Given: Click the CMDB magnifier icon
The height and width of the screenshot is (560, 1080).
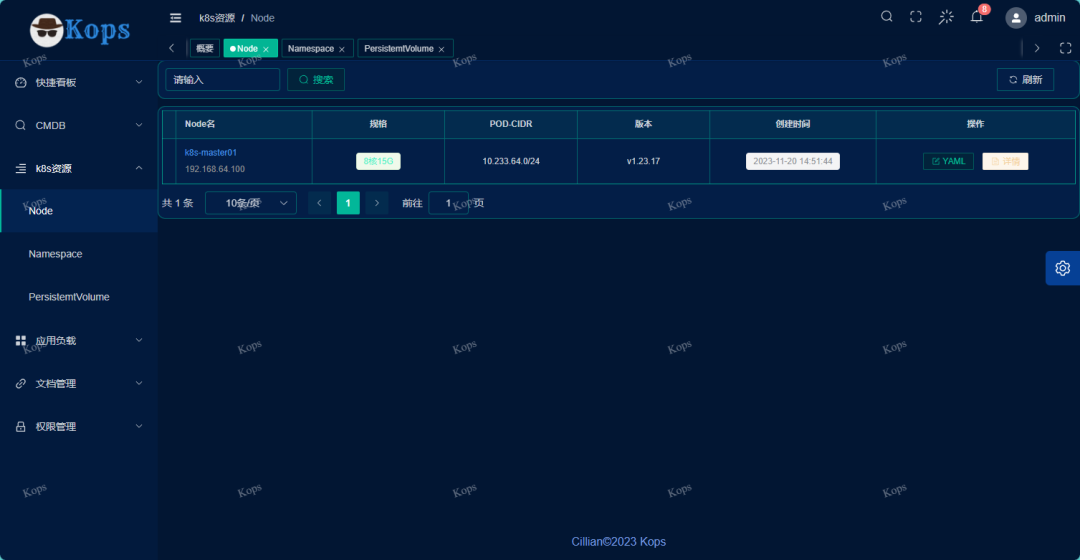Looking at the screenshot, I should 21,125.
